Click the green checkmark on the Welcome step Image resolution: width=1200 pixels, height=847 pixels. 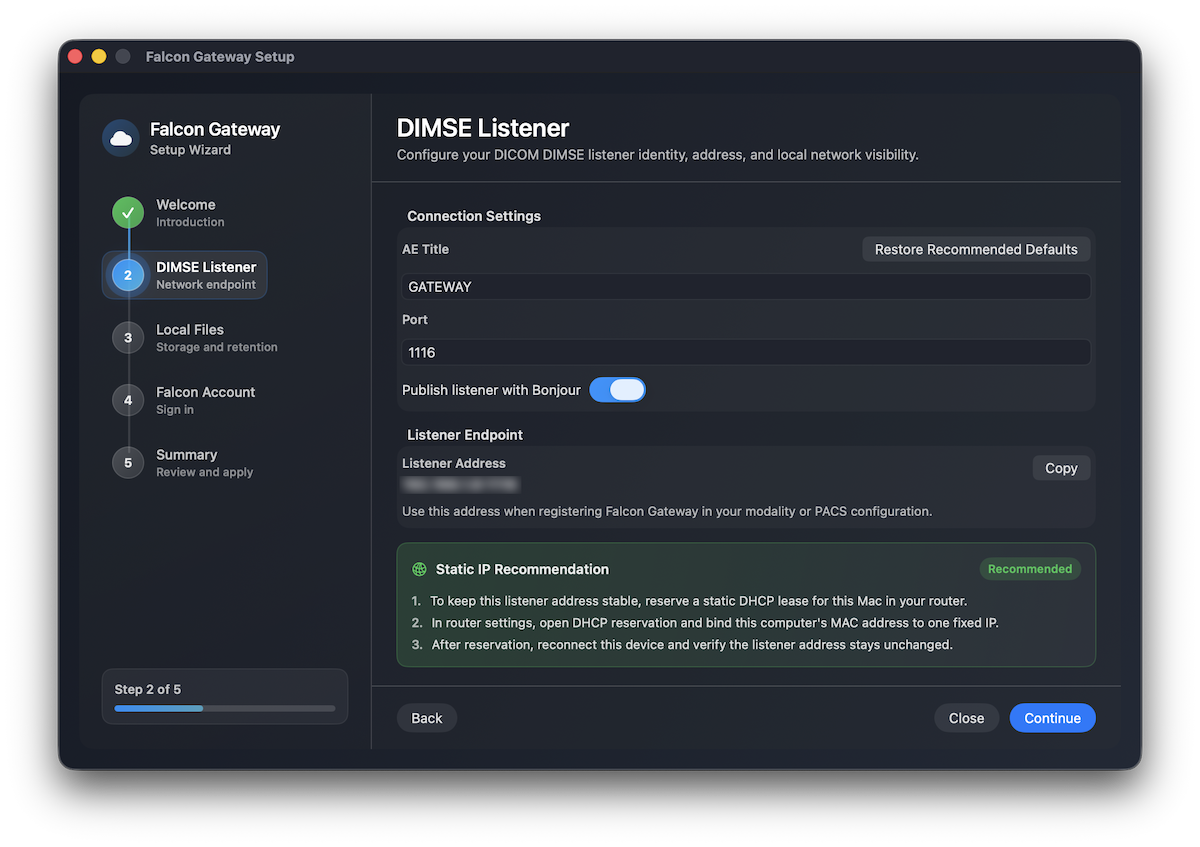click(x=128, y=212)
